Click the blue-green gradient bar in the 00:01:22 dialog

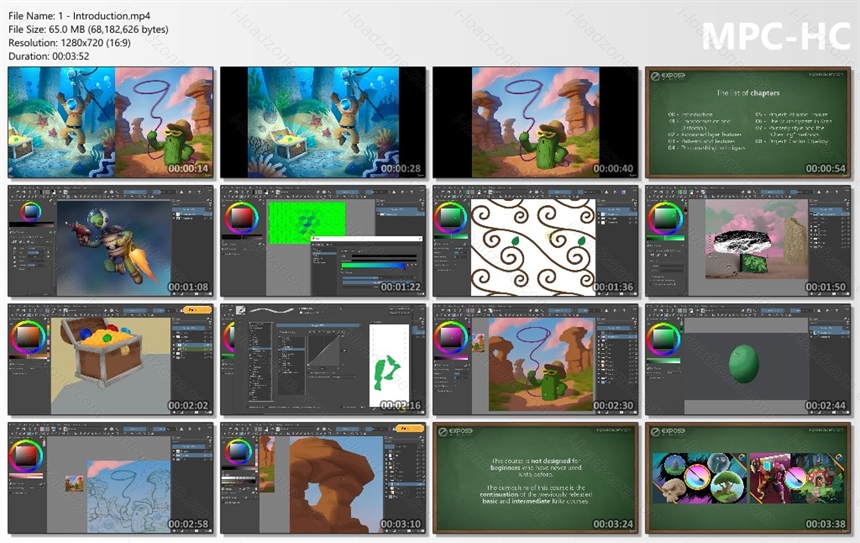pyautogui.click(x=374, y=265)
